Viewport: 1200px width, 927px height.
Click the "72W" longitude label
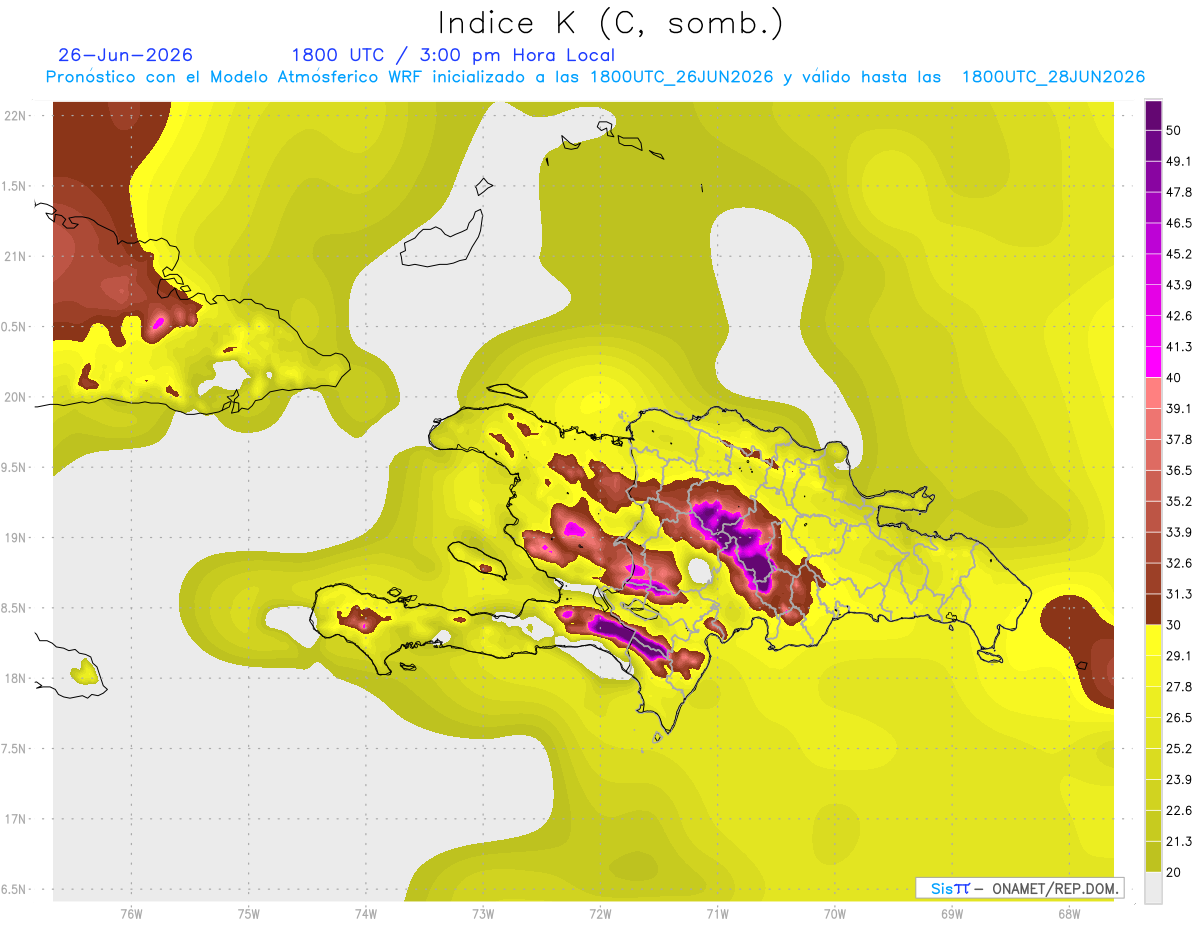click(600, 913)
